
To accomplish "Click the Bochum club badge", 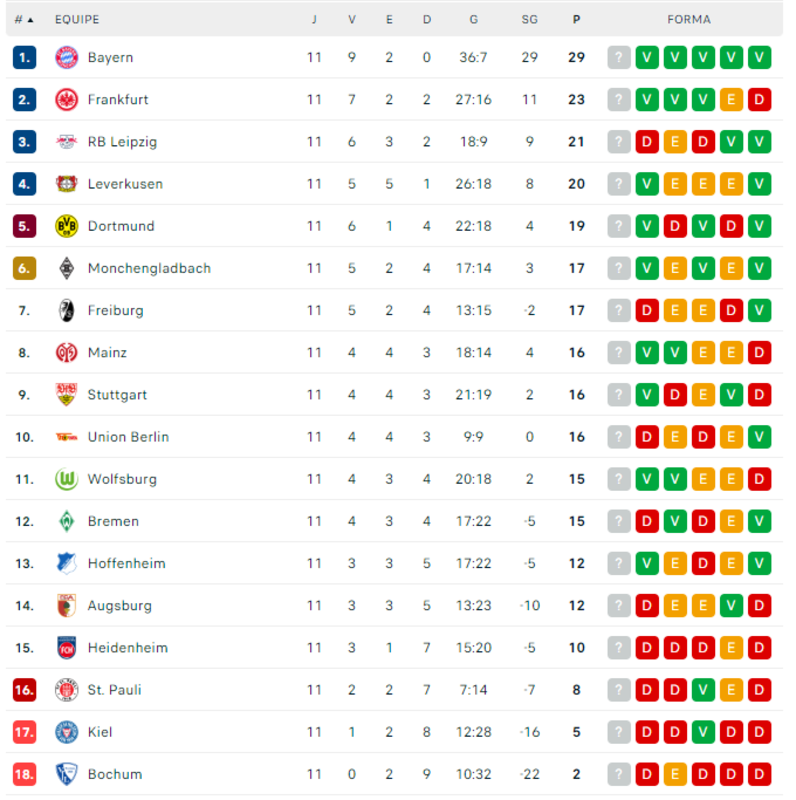I will pyautogui.click(x=66, y=774).
